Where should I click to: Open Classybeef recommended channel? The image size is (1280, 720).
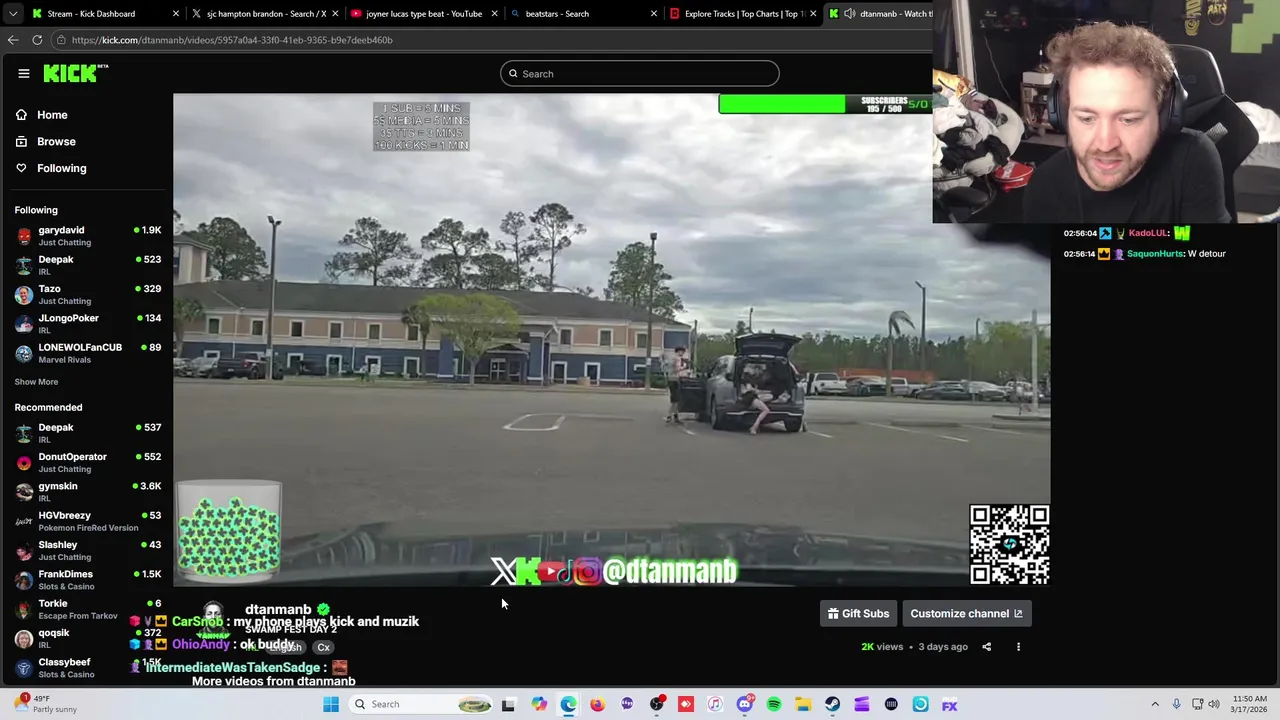pos(88,668)
